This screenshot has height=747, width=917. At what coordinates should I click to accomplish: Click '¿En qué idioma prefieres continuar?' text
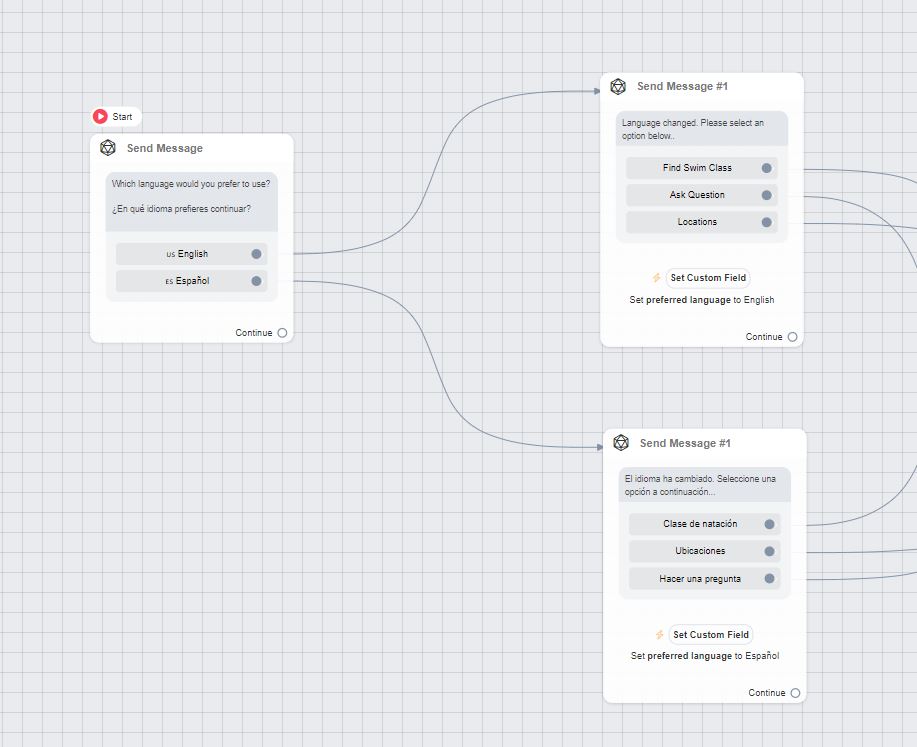[181, 209]
